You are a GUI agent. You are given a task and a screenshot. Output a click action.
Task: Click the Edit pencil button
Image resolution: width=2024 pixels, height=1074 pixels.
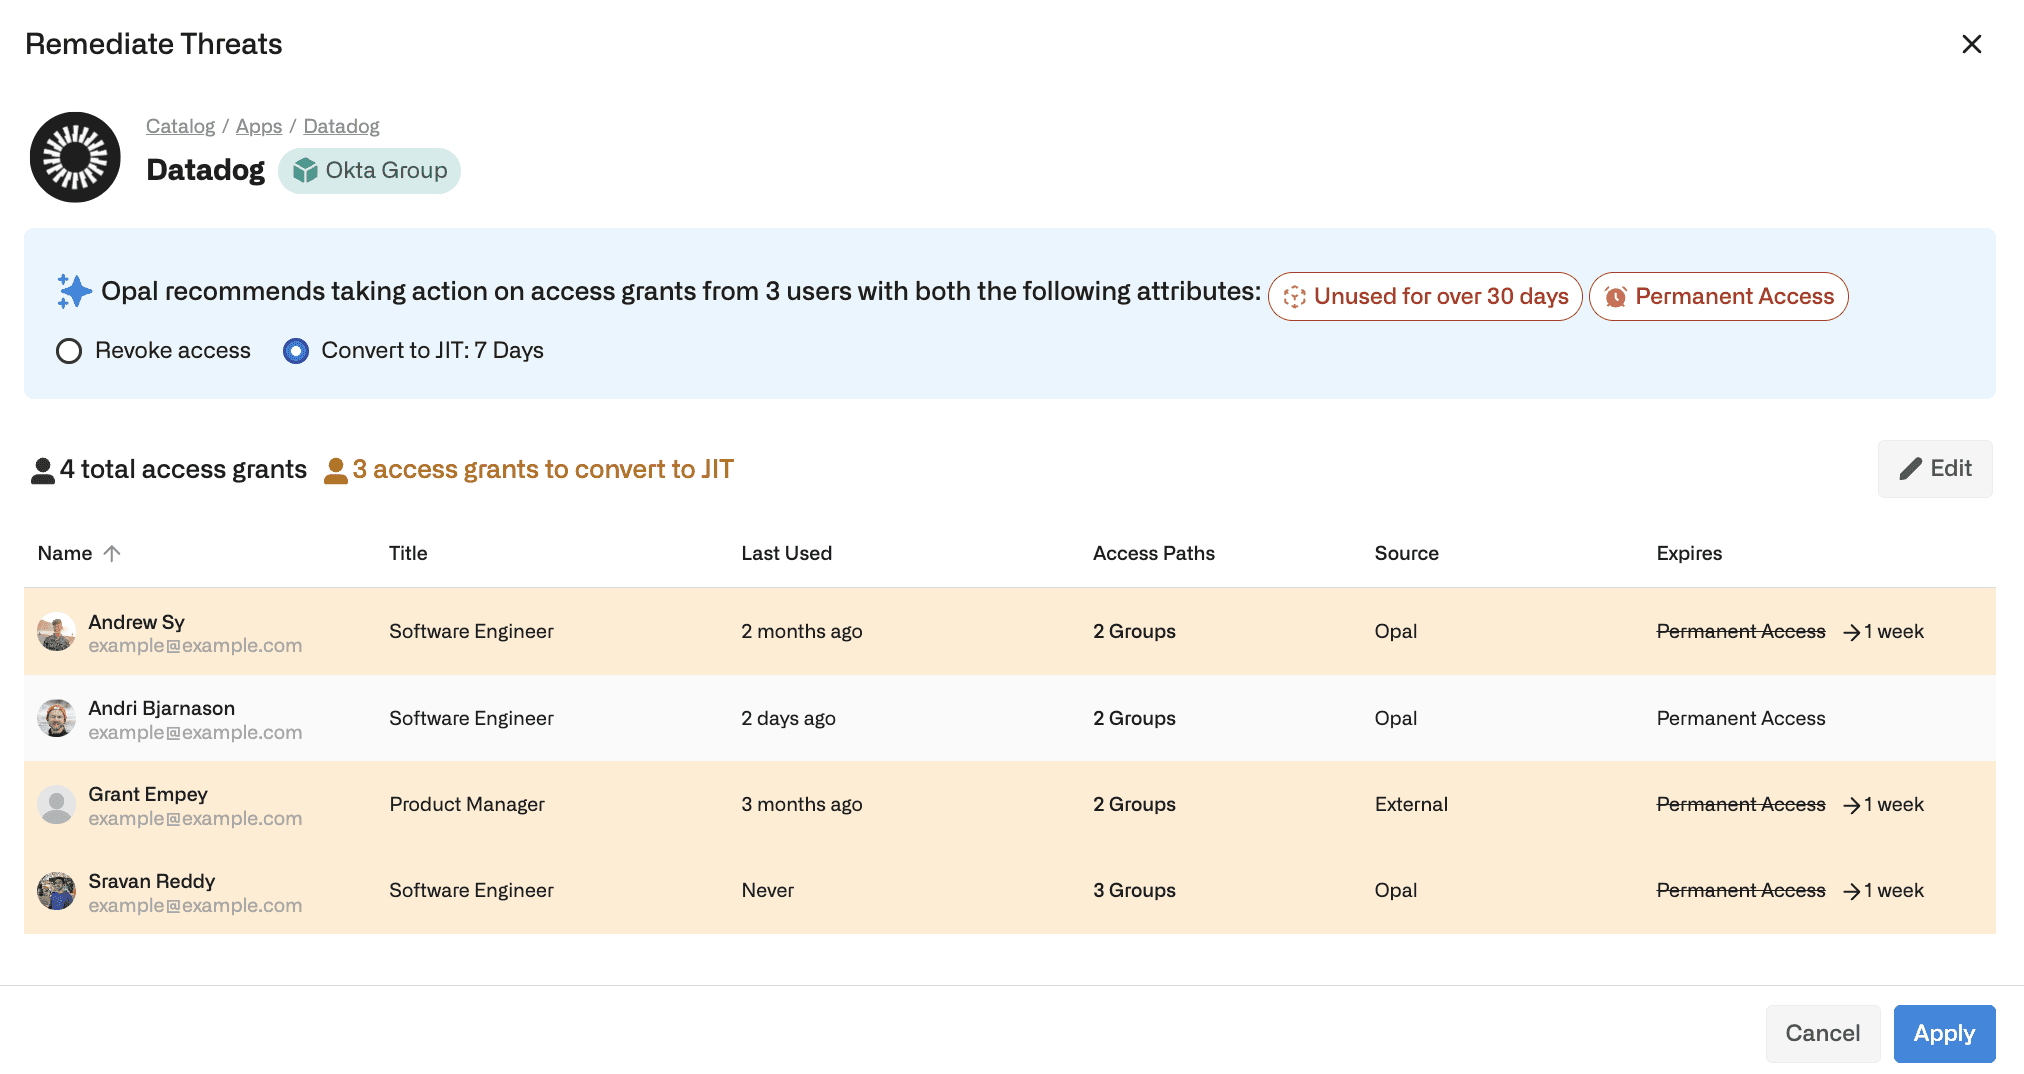click(x=1934, y=469)
